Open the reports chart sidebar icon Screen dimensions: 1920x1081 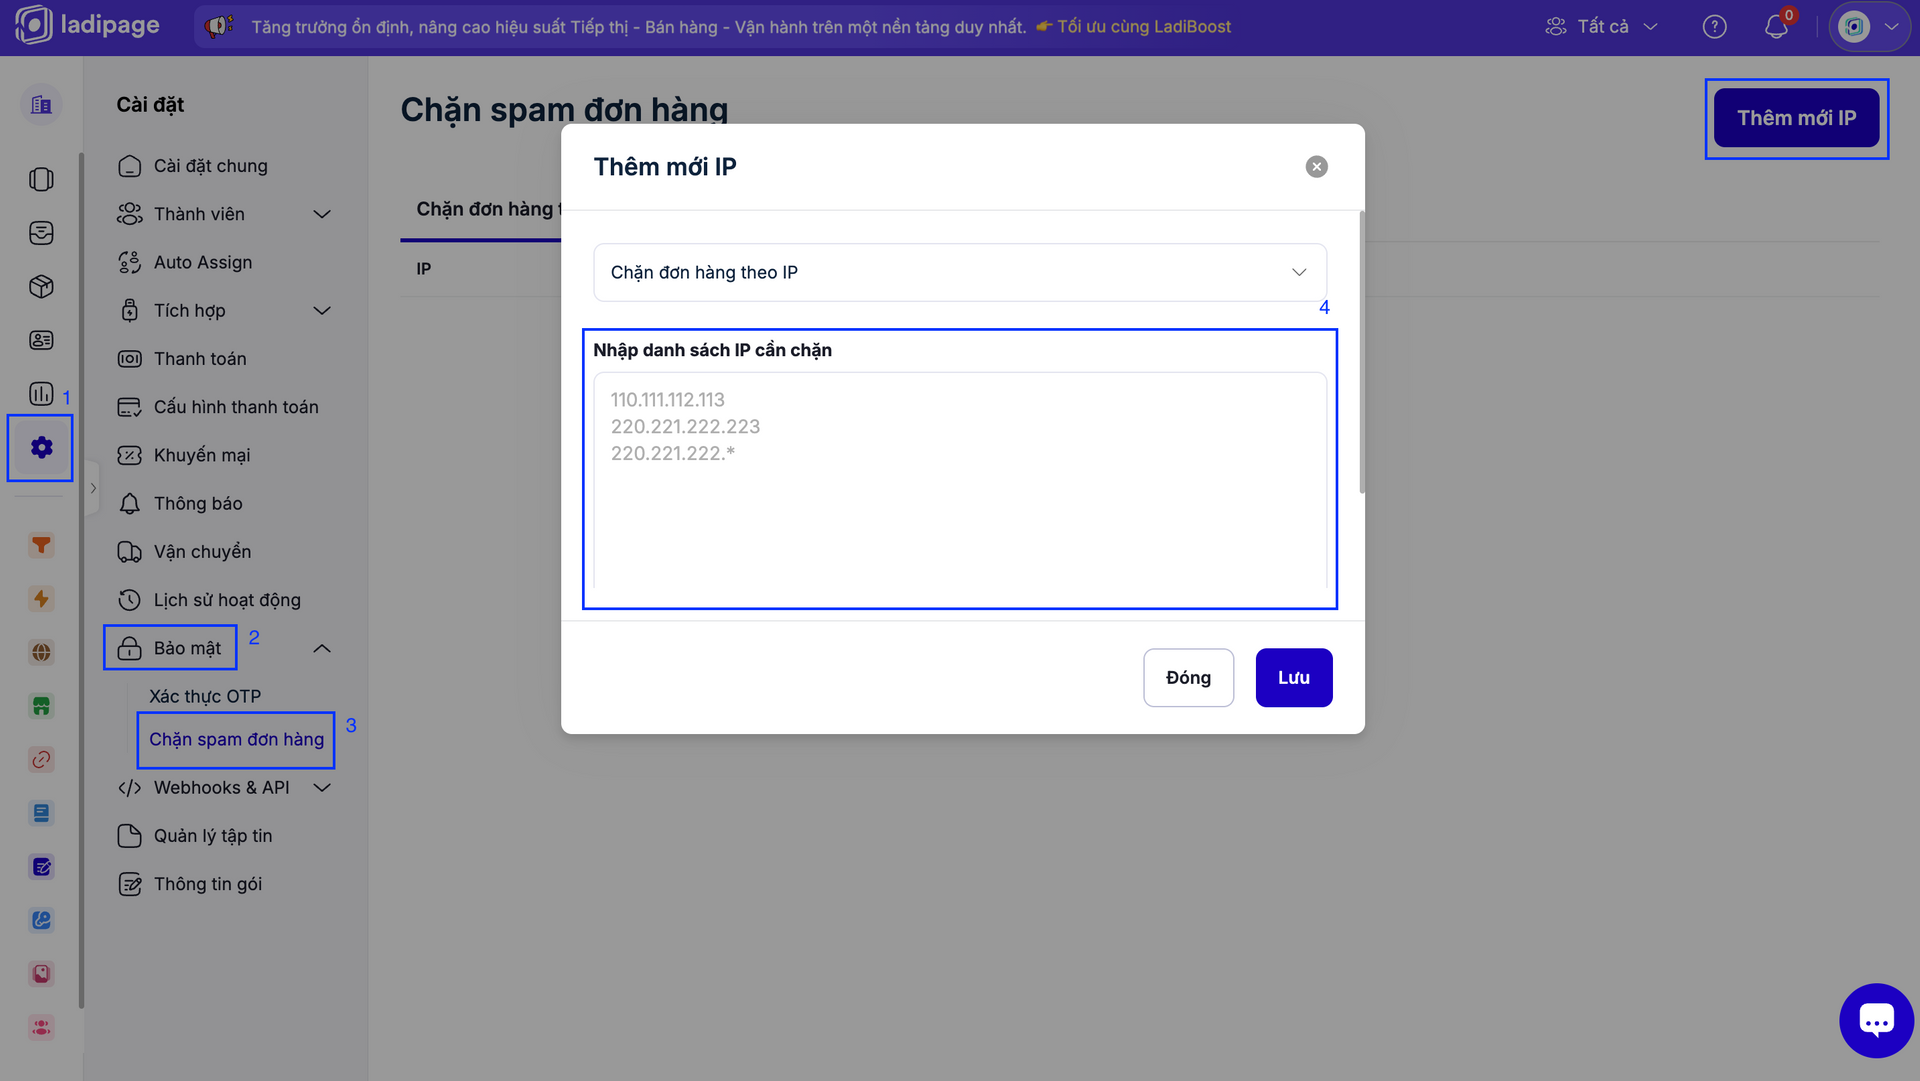tap(41, 393)
